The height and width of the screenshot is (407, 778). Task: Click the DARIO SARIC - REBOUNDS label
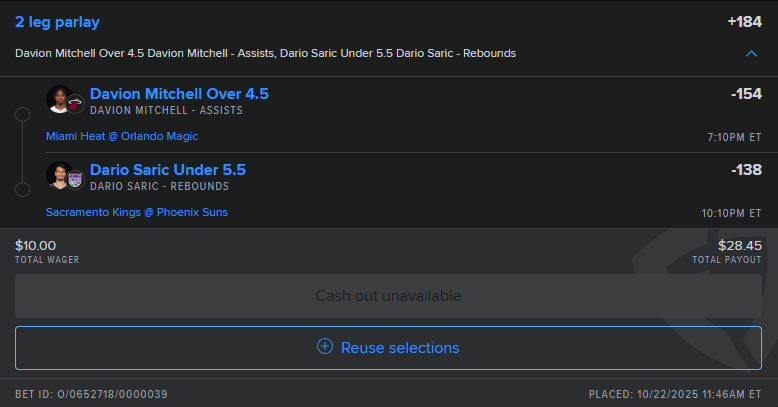159,186
